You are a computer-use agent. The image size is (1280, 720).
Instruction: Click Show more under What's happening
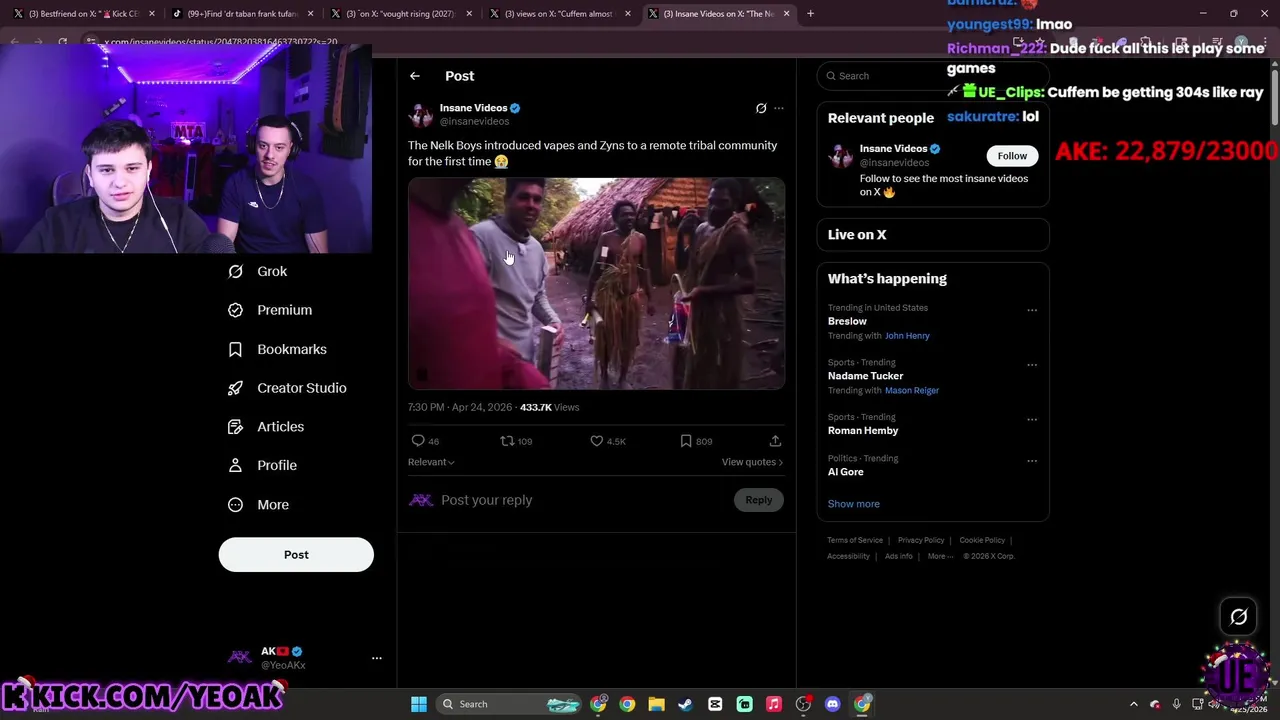tap(854, 504)
